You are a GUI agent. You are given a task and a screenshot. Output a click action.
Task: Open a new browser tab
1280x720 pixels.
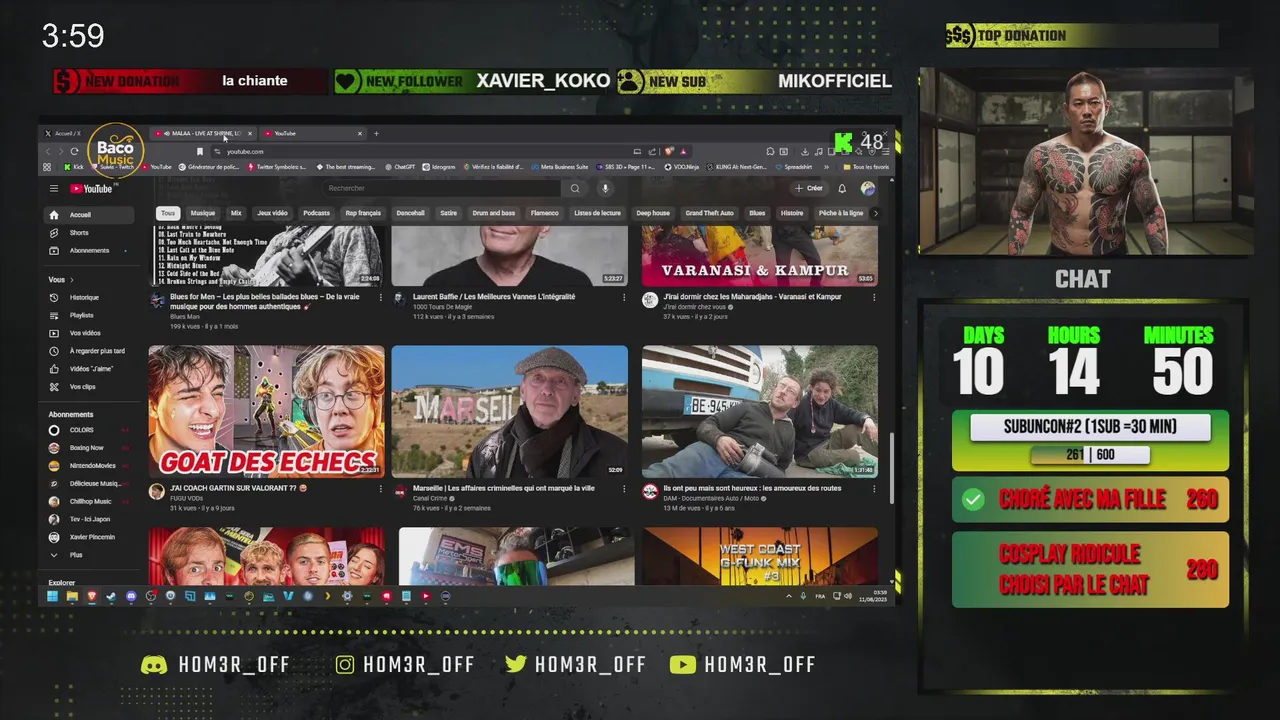[376, 133]
